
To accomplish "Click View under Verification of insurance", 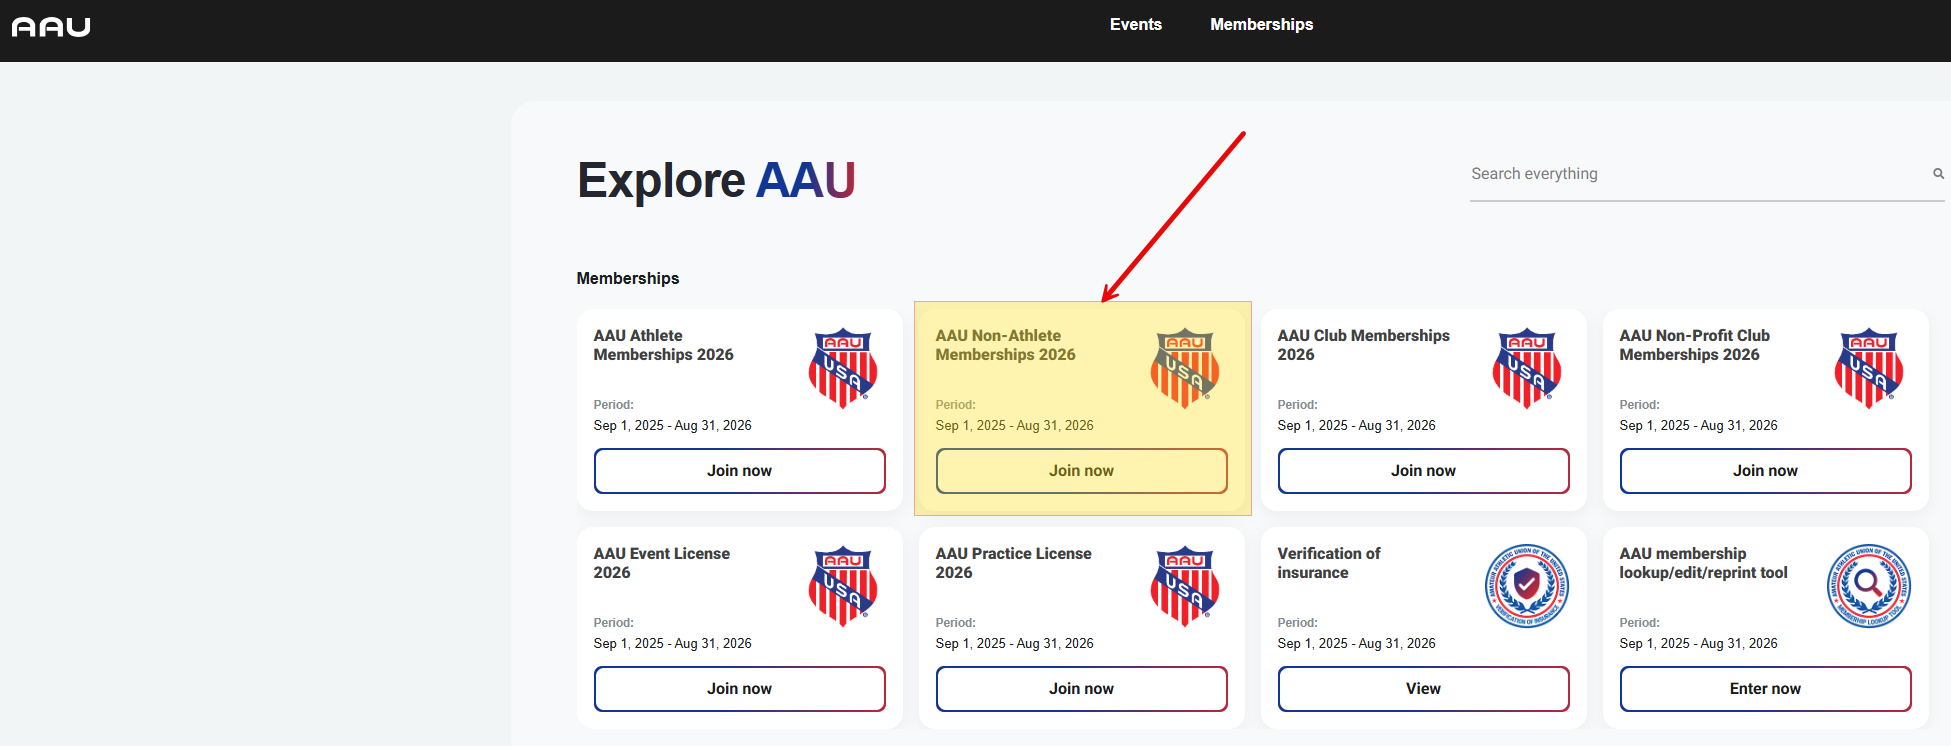I will coord(1424,689).
